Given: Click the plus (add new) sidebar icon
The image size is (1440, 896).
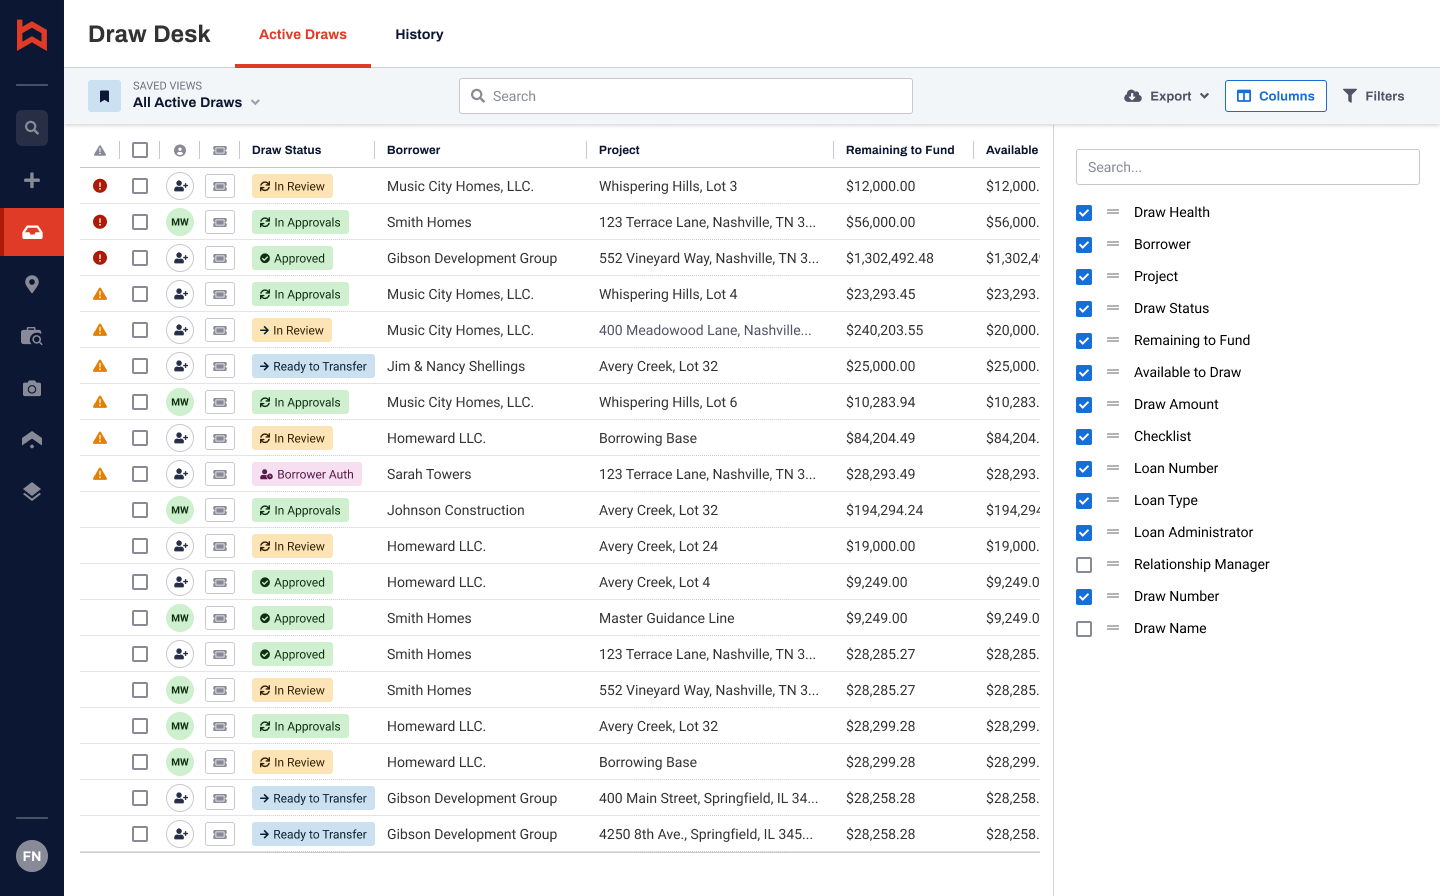Looking at the screenshot, I should click(32, 180).
